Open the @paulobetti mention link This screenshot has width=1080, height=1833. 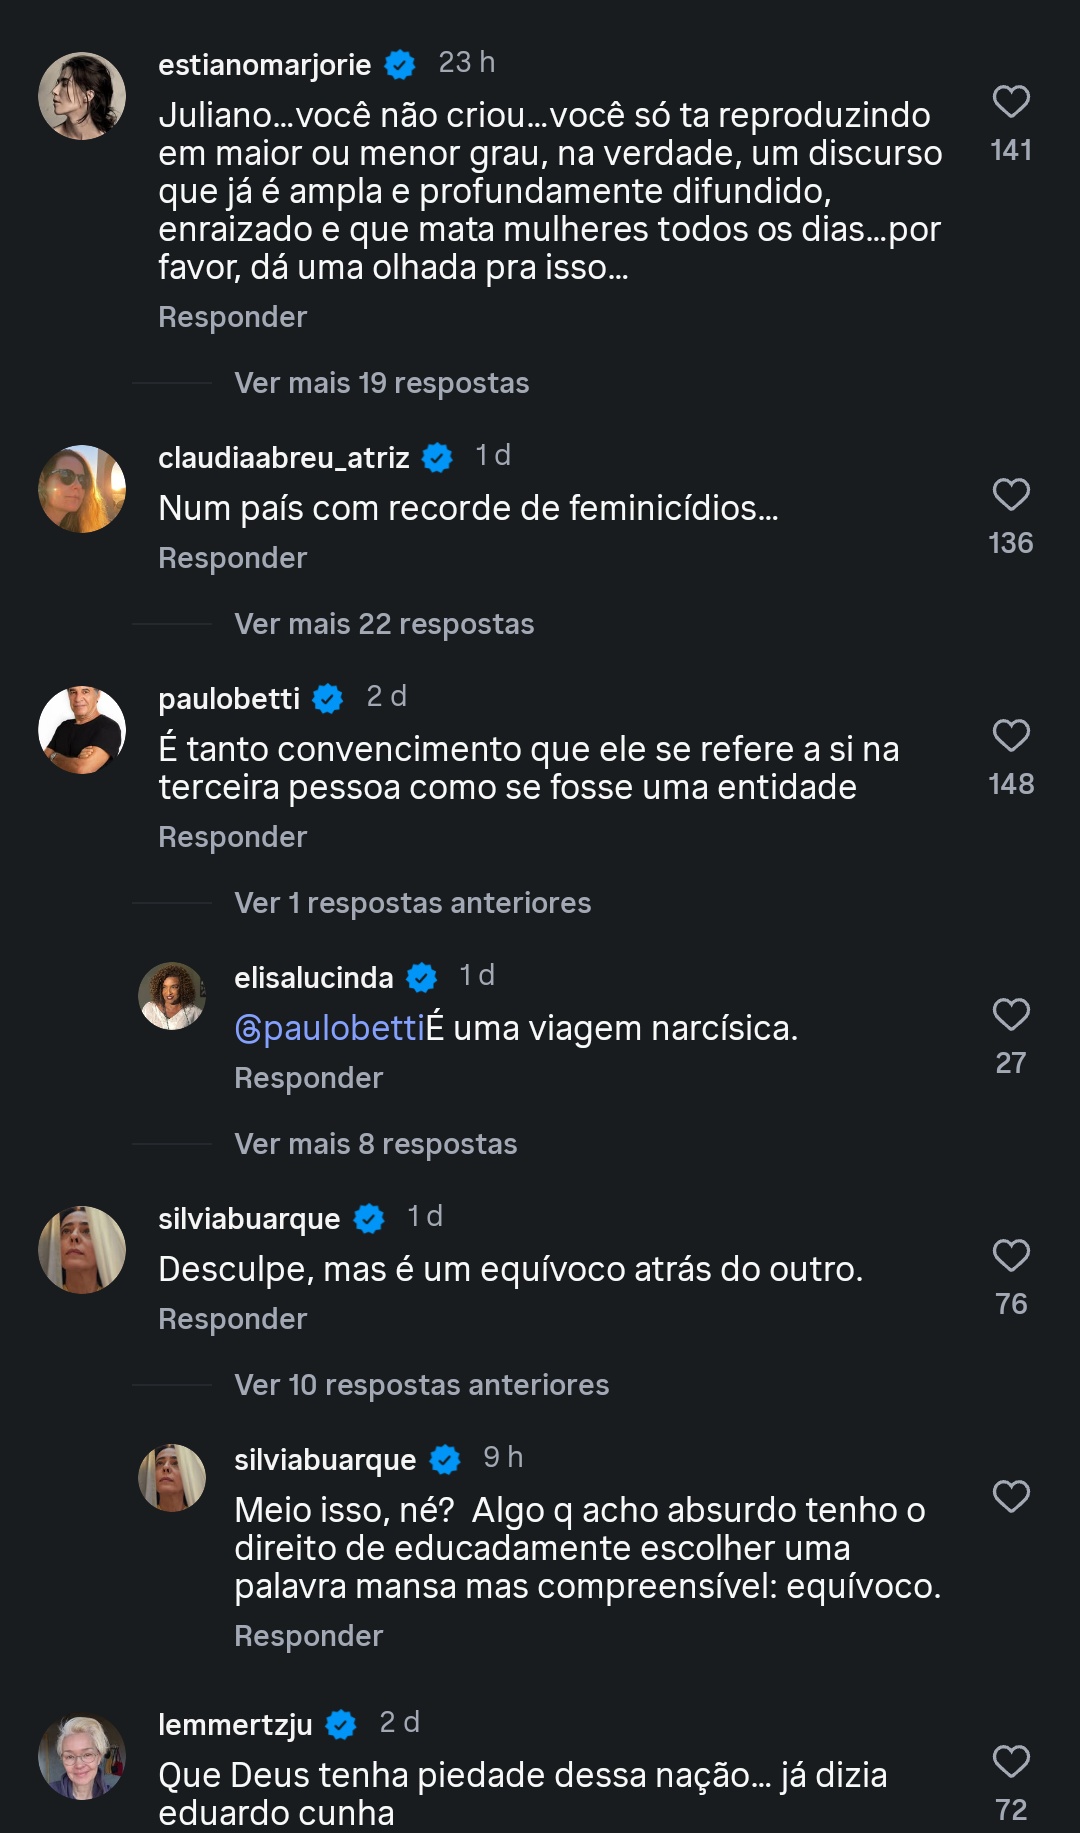pyautogui.click(x=330, y=1028)
